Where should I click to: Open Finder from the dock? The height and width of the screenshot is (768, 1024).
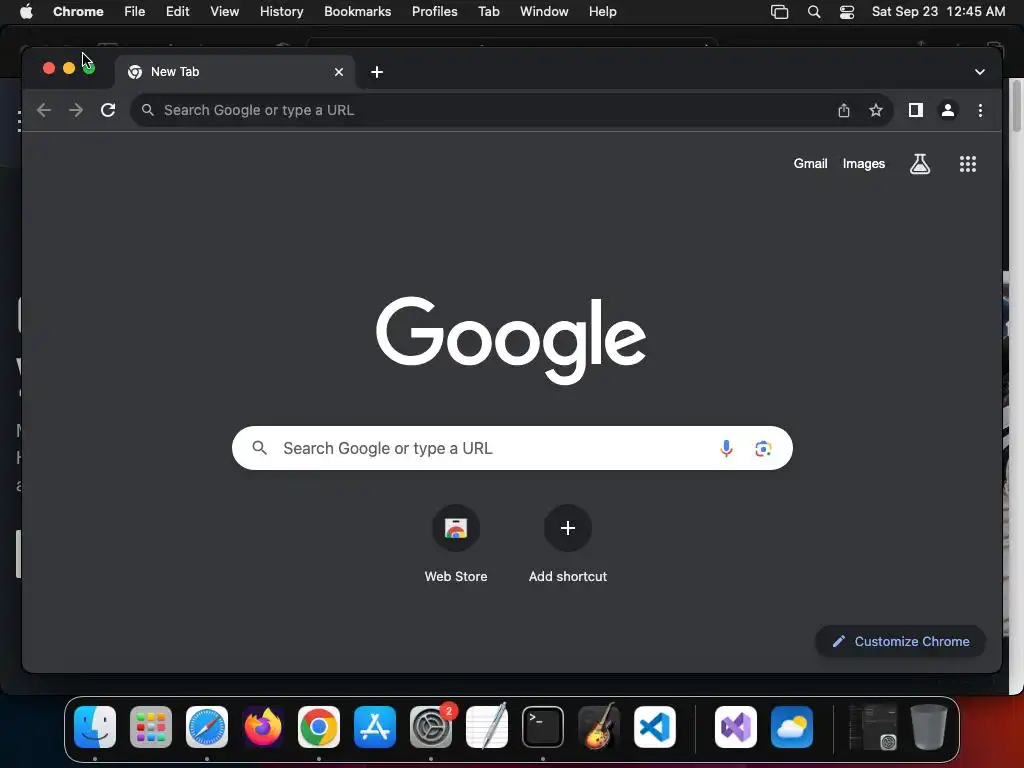pos(95,727)
